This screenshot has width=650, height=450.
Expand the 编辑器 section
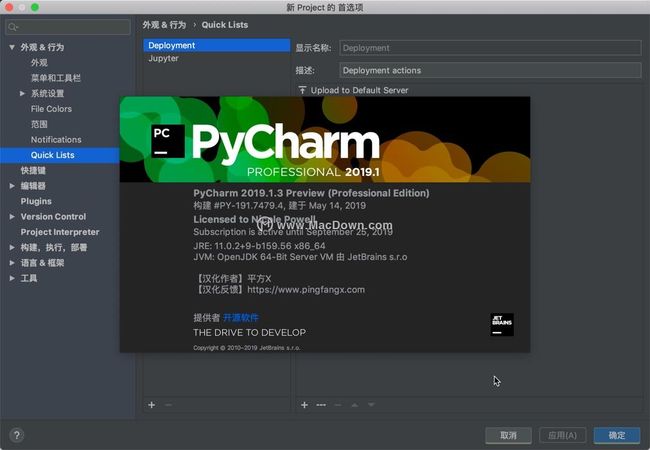12,186
